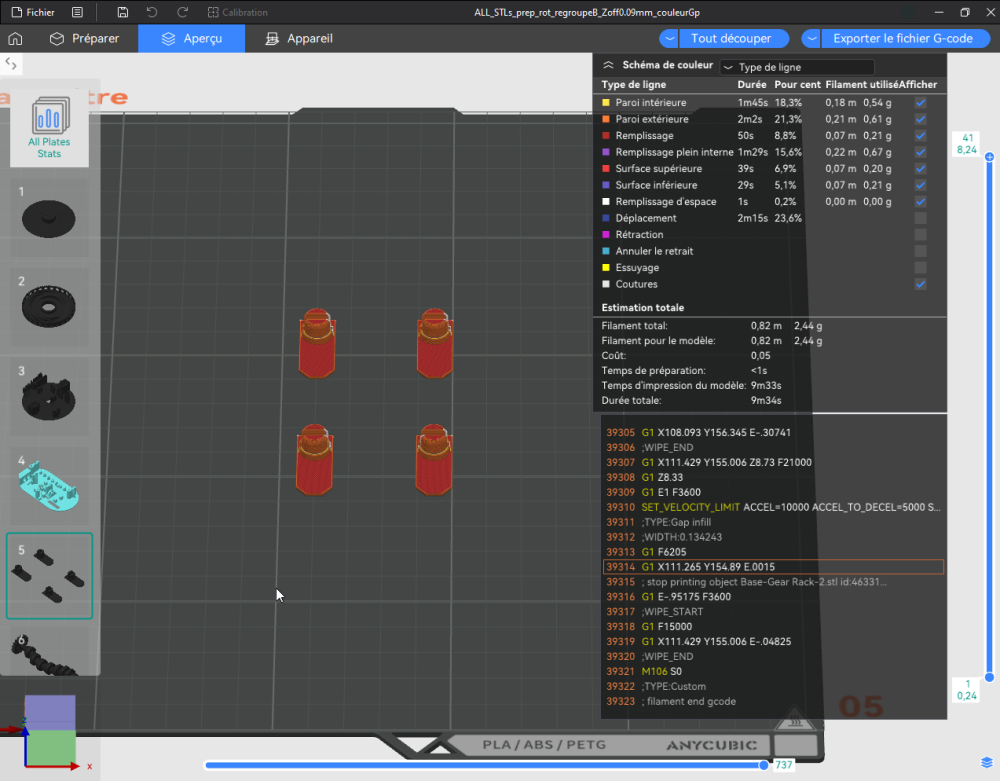The height and width of the screenshot is (781, 1000).
Task: Select plate 5 thumbnail
Action: coord(49,576)
